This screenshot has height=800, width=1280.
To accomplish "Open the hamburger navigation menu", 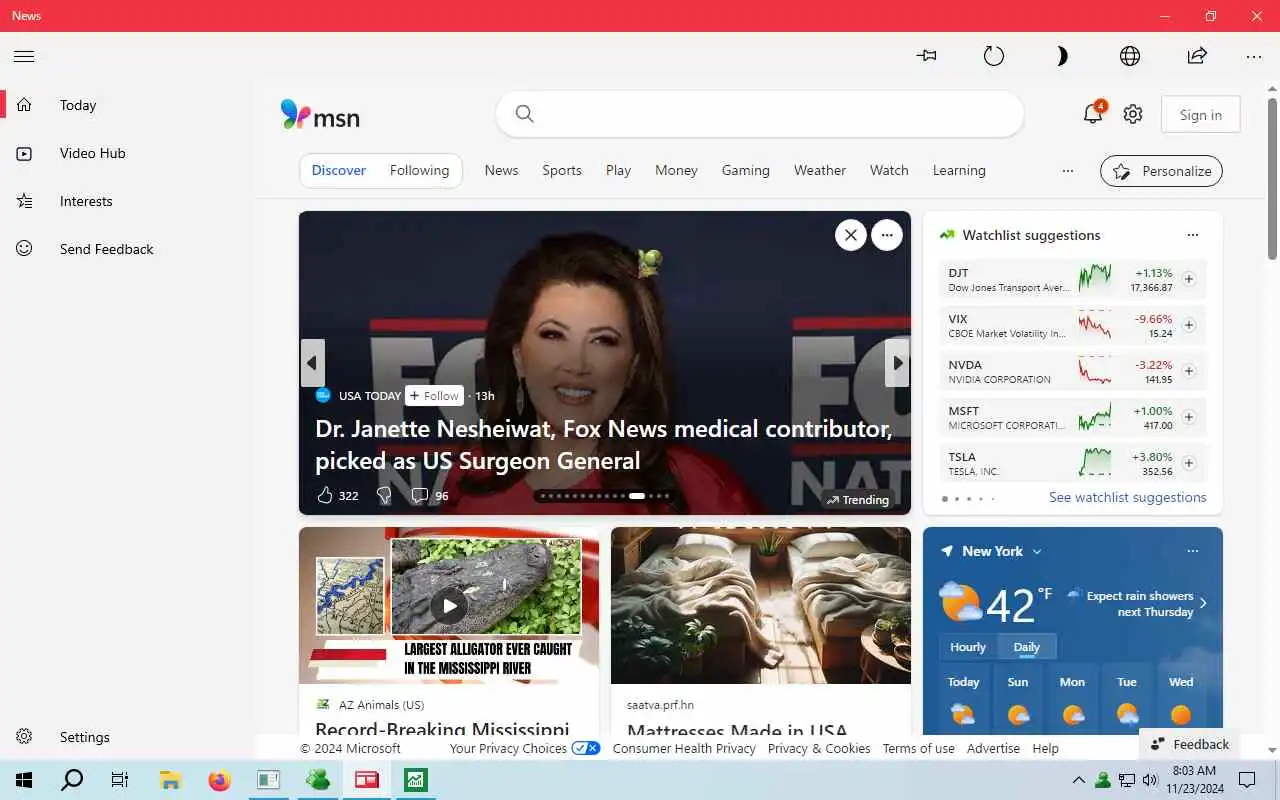I will click(x=24, y=56).
